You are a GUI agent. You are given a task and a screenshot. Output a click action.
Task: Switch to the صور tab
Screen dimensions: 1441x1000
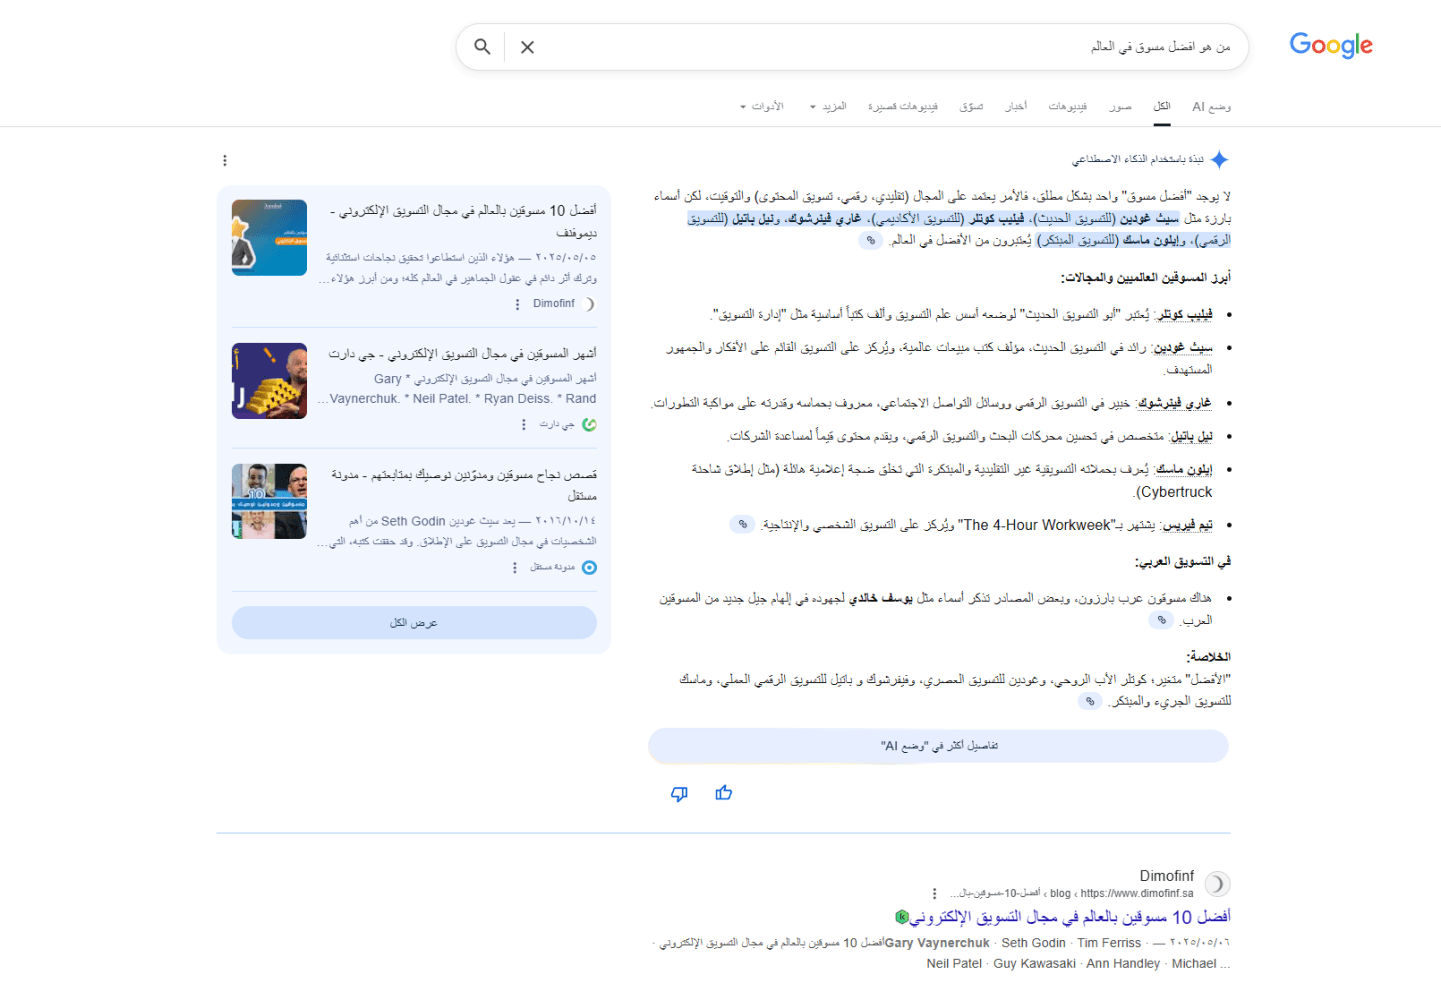(1121, 105)
